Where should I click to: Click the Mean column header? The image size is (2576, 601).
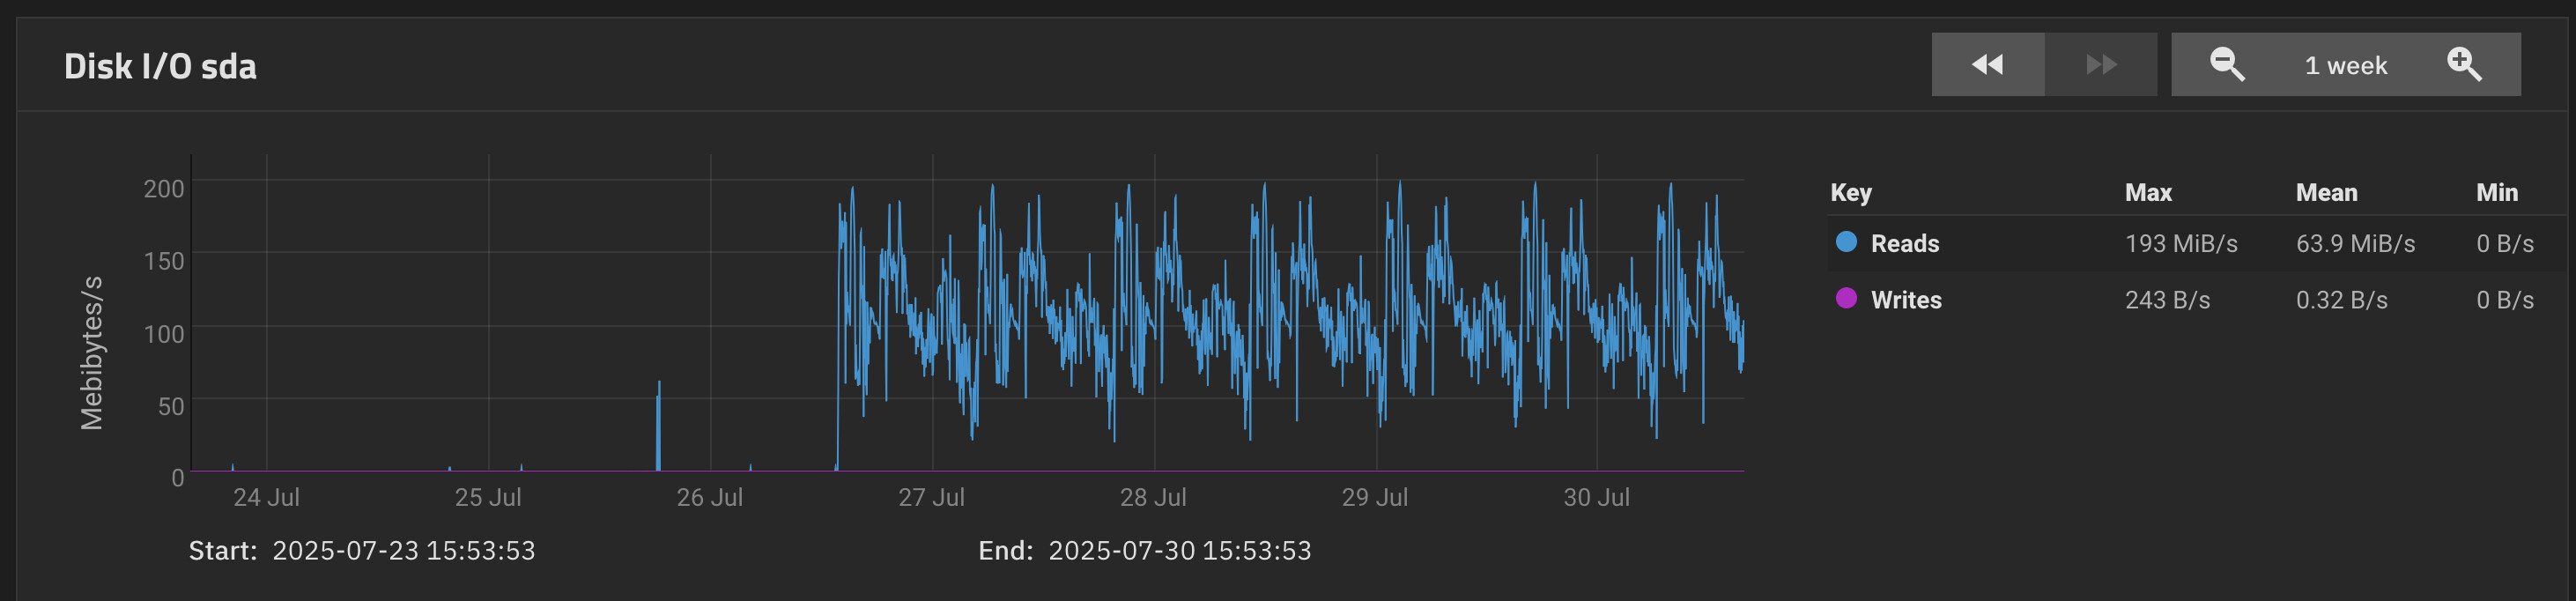[x=2326, y=193]
